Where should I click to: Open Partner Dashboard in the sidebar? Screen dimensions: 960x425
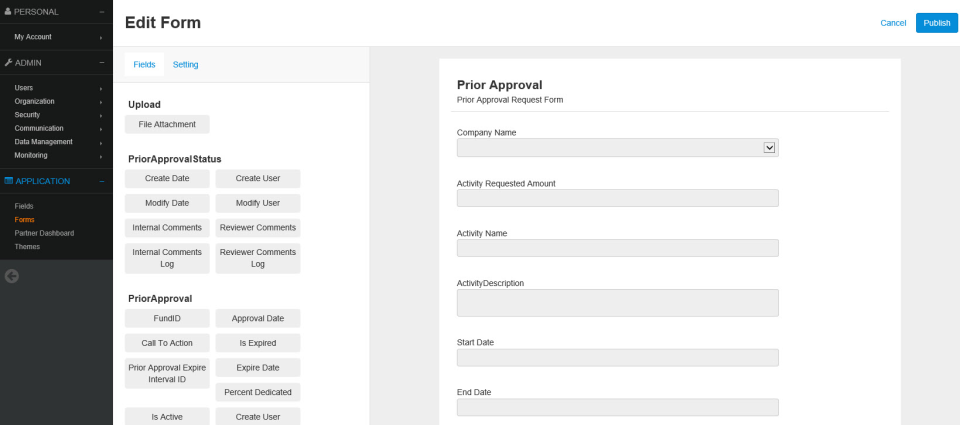click(x=44, y=233)
